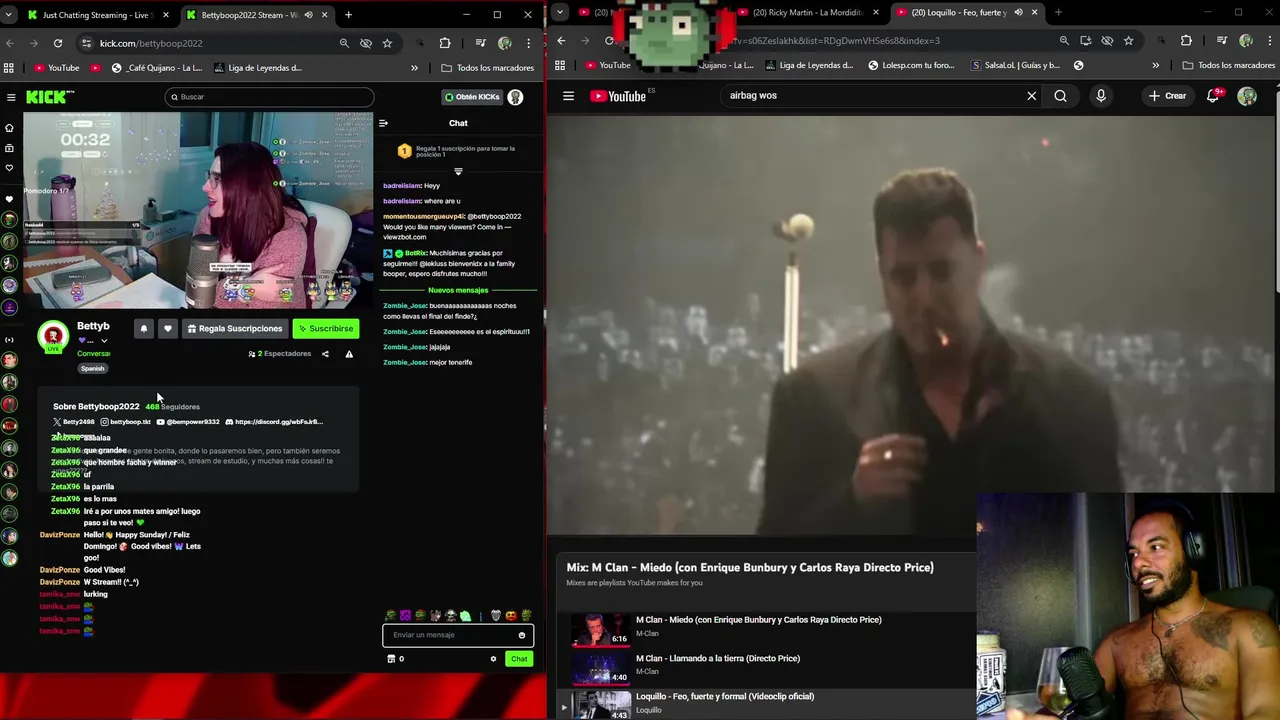Click the Suscribirse button

[x=326, y=328]
